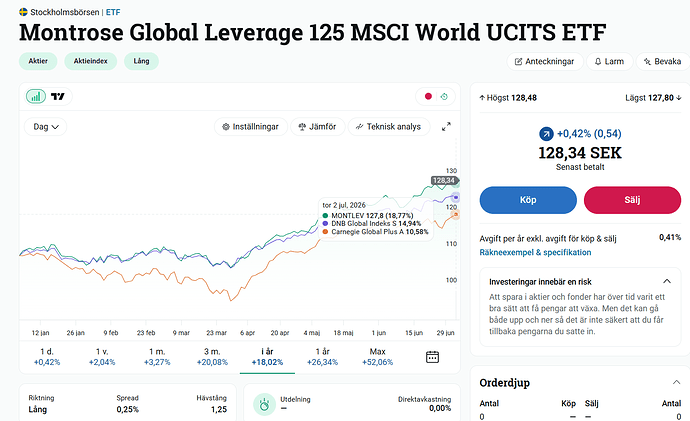The height and width of the screenshot is (421, 690).
Task: Click the green MONTLEV legend dot
Action: (x=325, y=216)
